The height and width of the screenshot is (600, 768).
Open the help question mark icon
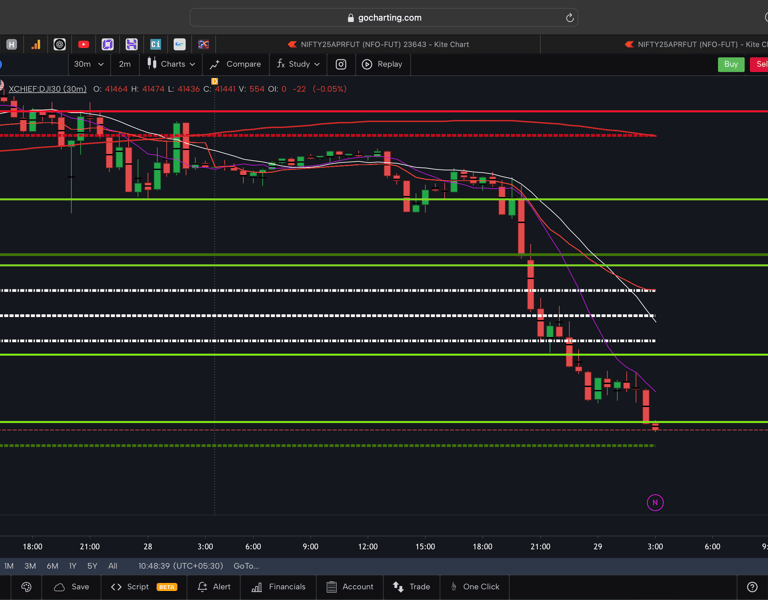click(x=752, y=587)
